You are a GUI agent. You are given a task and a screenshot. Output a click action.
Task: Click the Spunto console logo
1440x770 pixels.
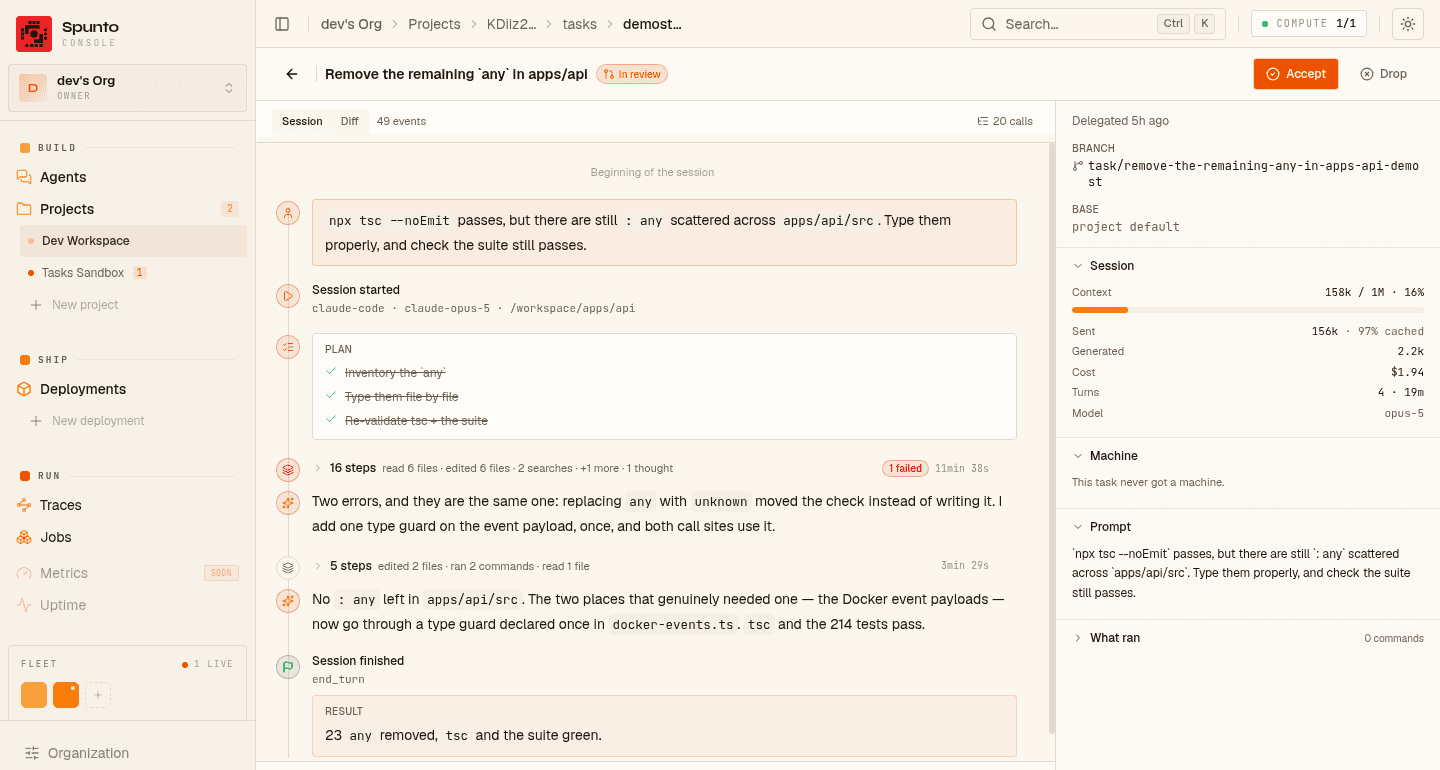click(x=34, y=34)
